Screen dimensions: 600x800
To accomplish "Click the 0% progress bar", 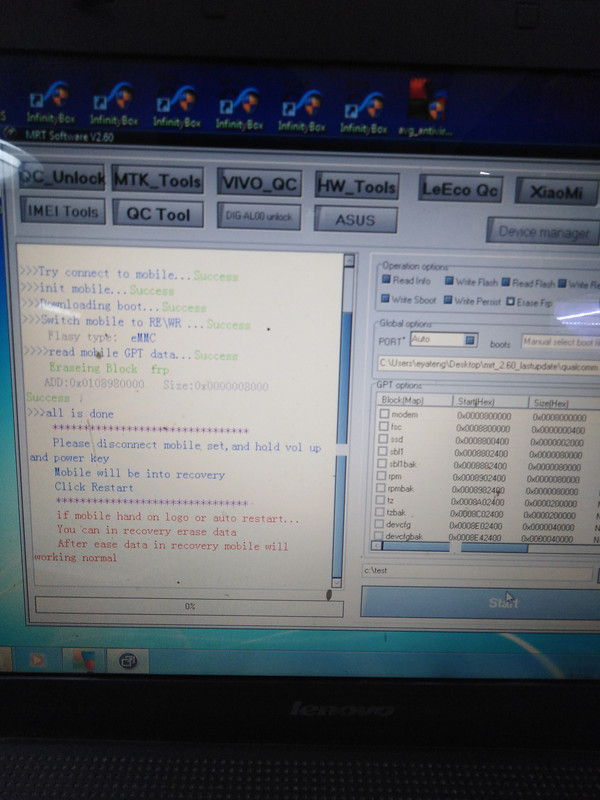I will [x=189, y=607].
